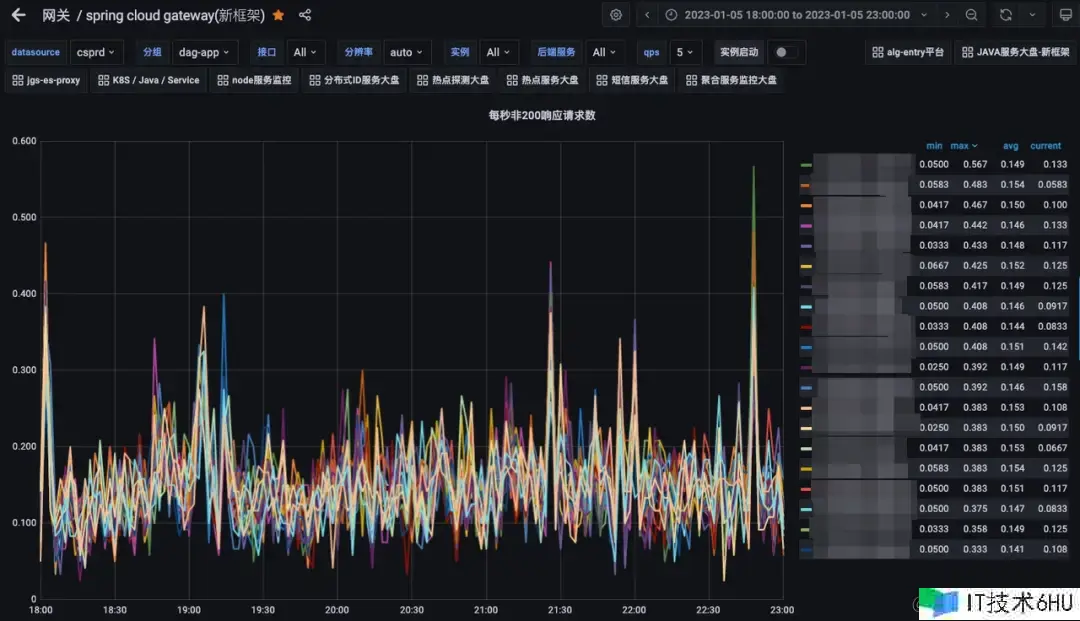Toggle the 实例启动 switch
Viewport: 1080px width, 621px height.
[x=786, y=52]
